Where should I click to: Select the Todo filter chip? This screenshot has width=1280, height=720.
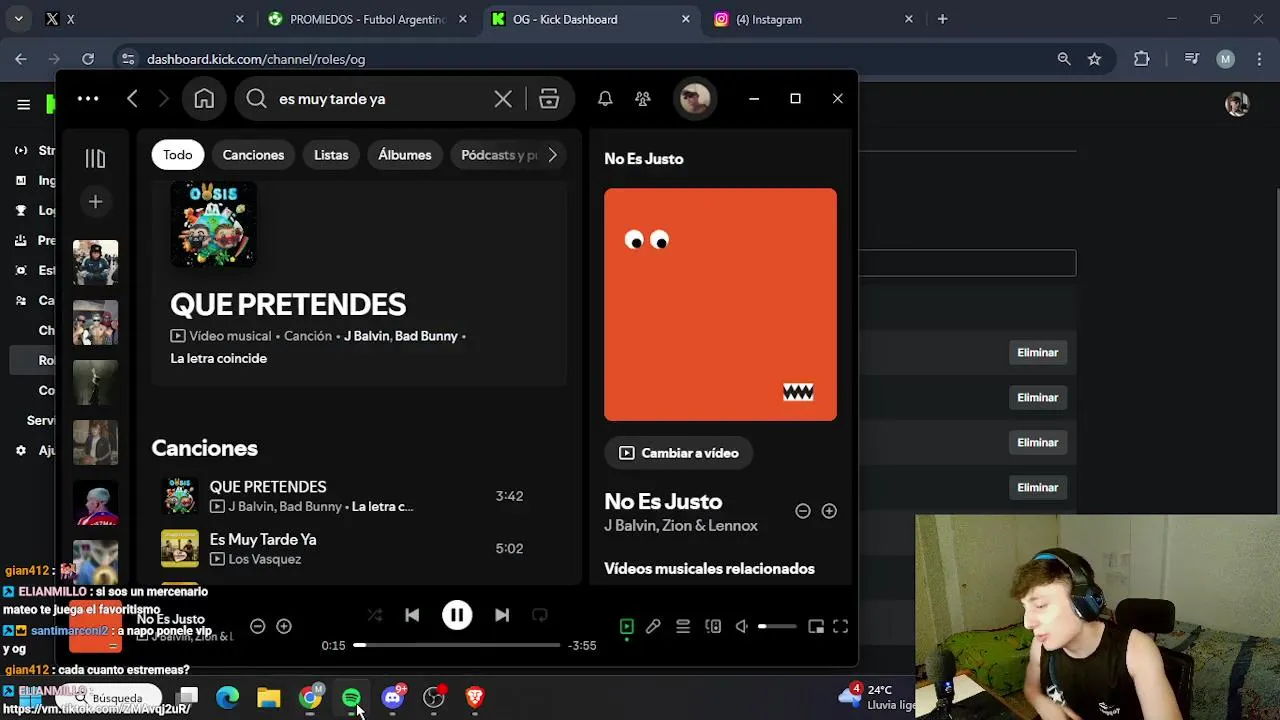tap(178, 155)
